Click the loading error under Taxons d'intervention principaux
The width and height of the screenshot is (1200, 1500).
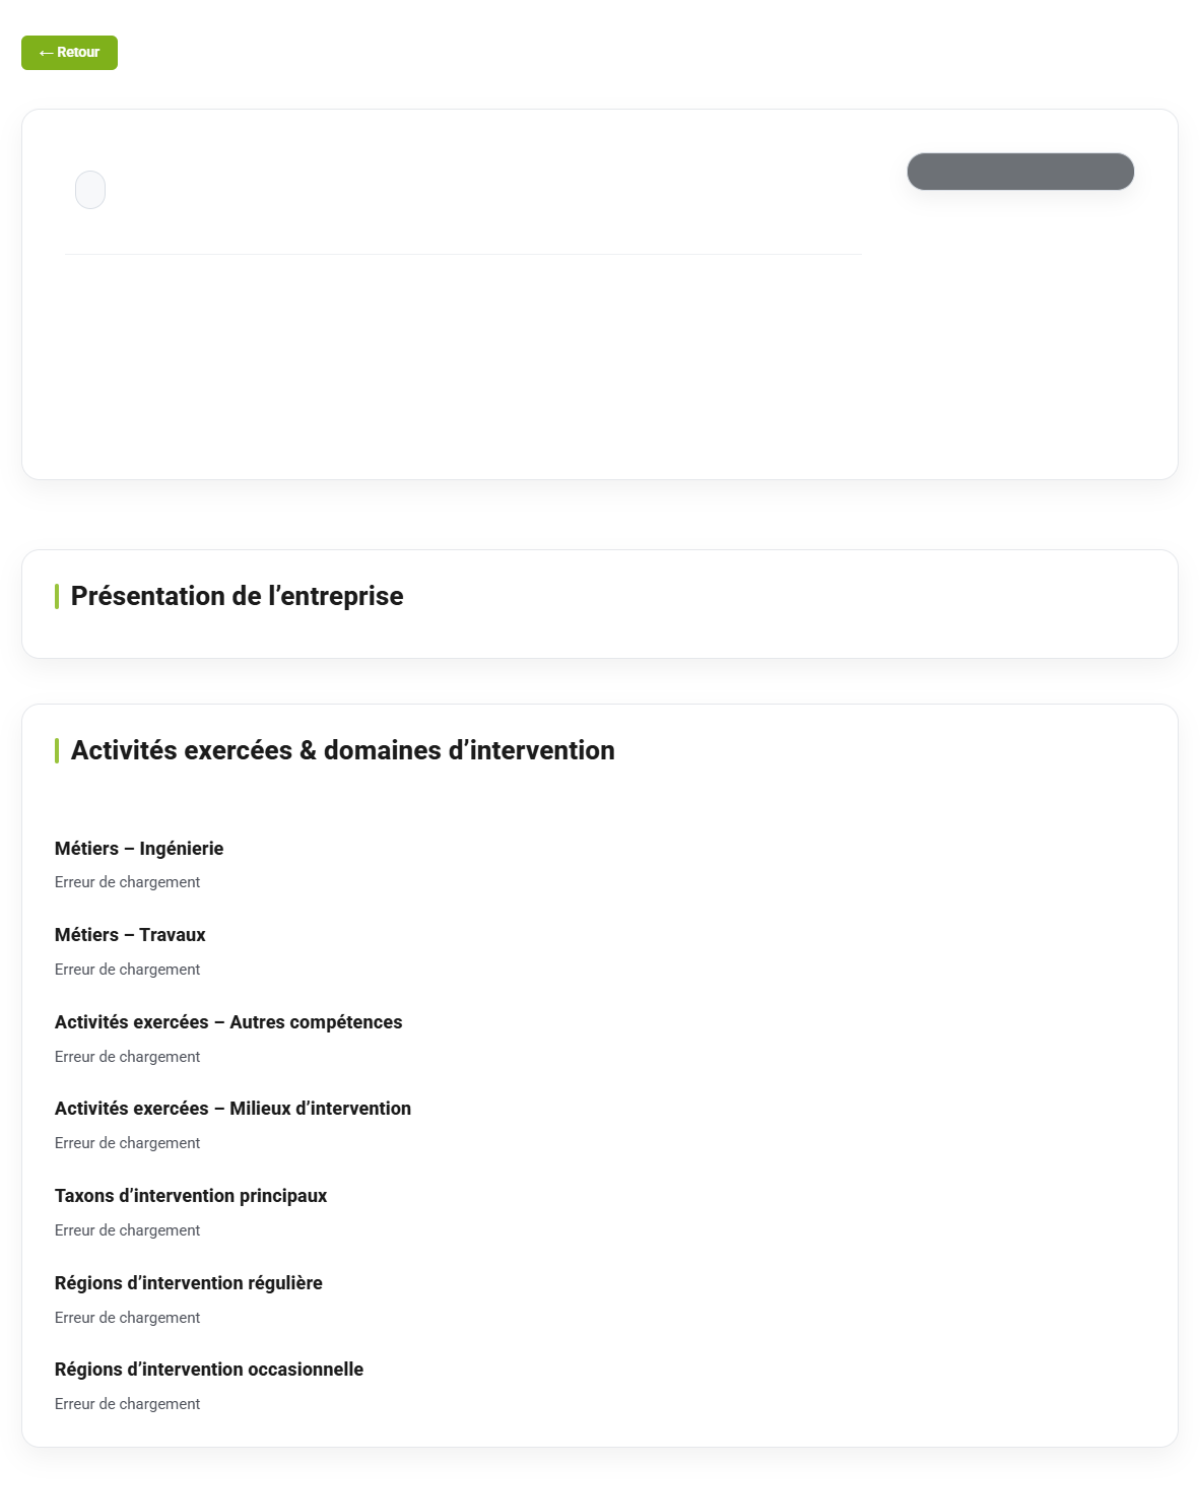point(127,1230)
